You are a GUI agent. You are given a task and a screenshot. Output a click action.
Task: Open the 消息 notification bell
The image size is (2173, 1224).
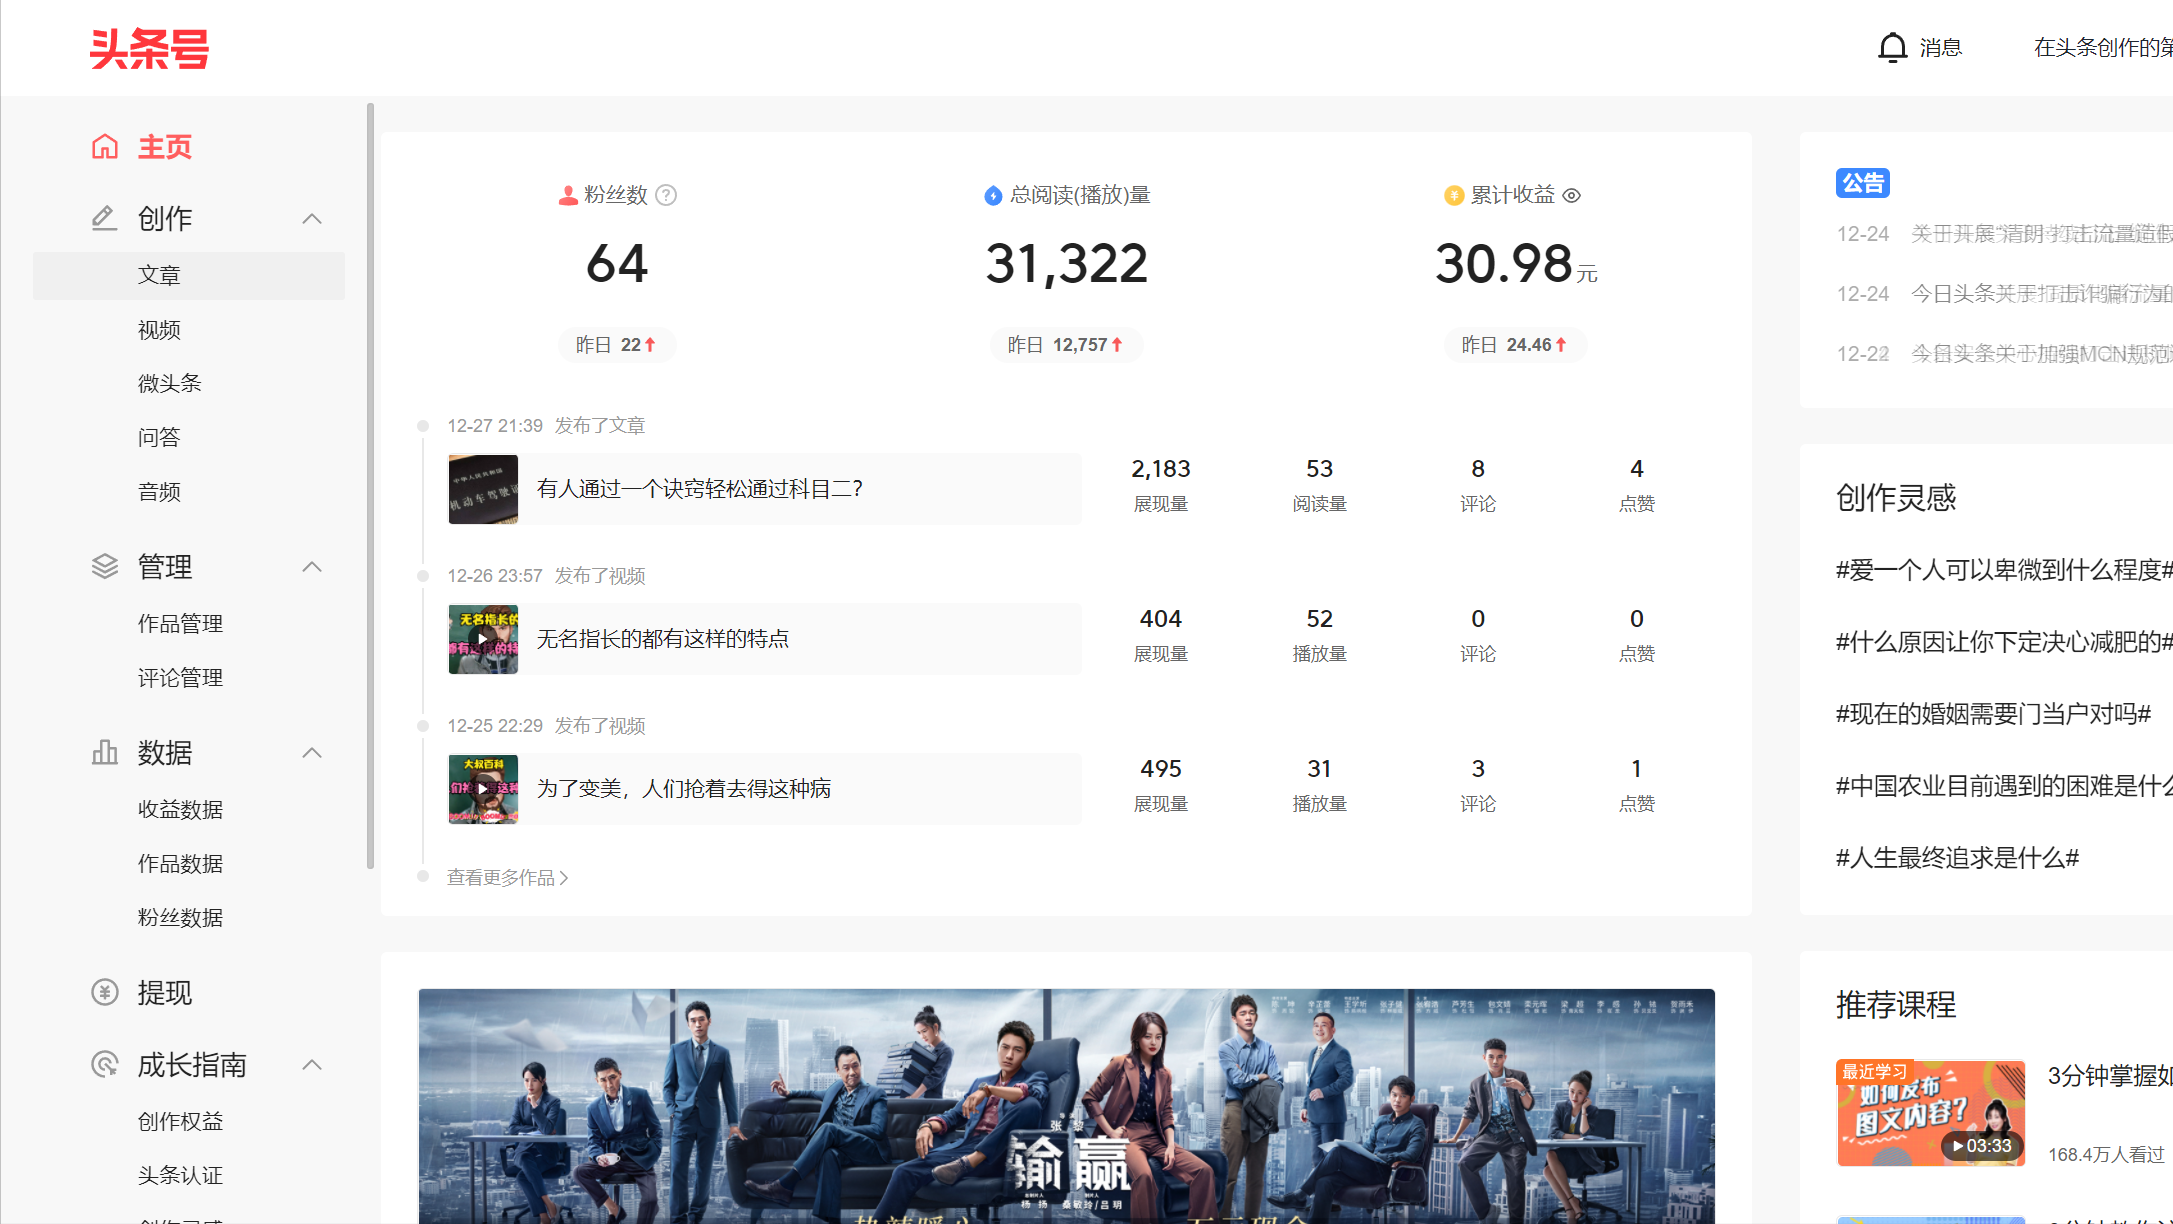click(1893, 47)
